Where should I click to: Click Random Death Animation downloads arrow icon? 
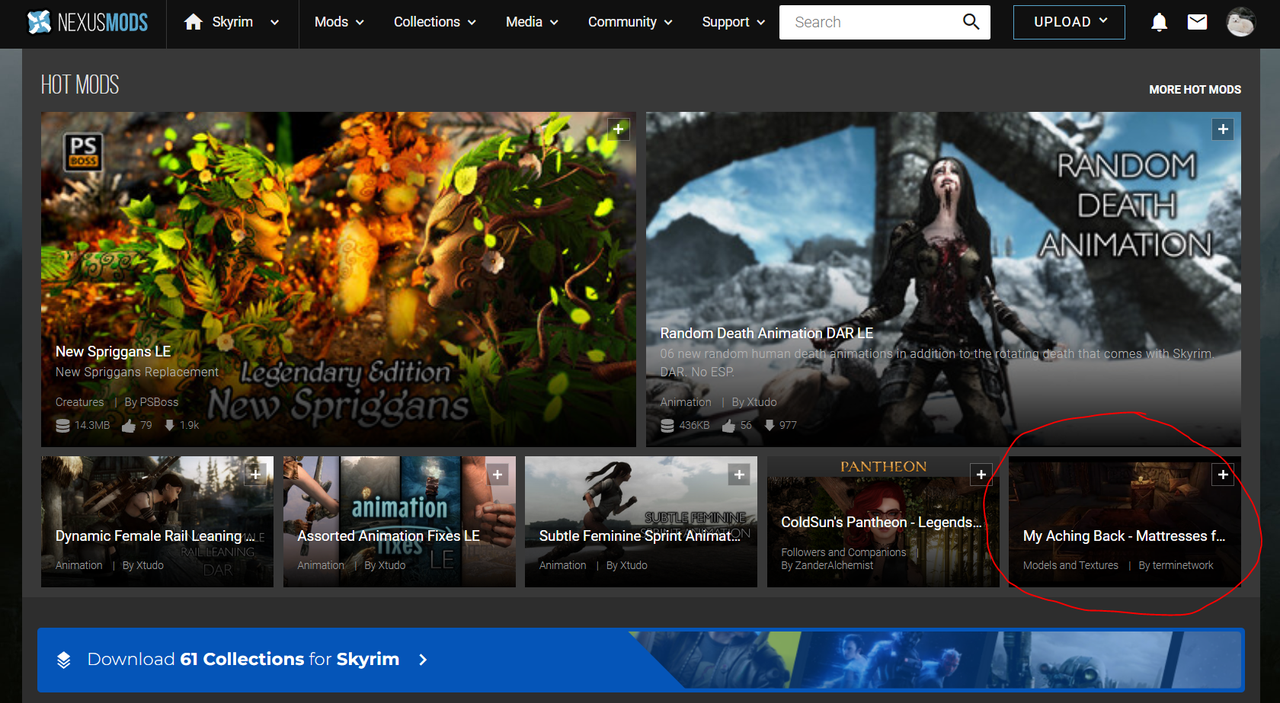(769, 425)
